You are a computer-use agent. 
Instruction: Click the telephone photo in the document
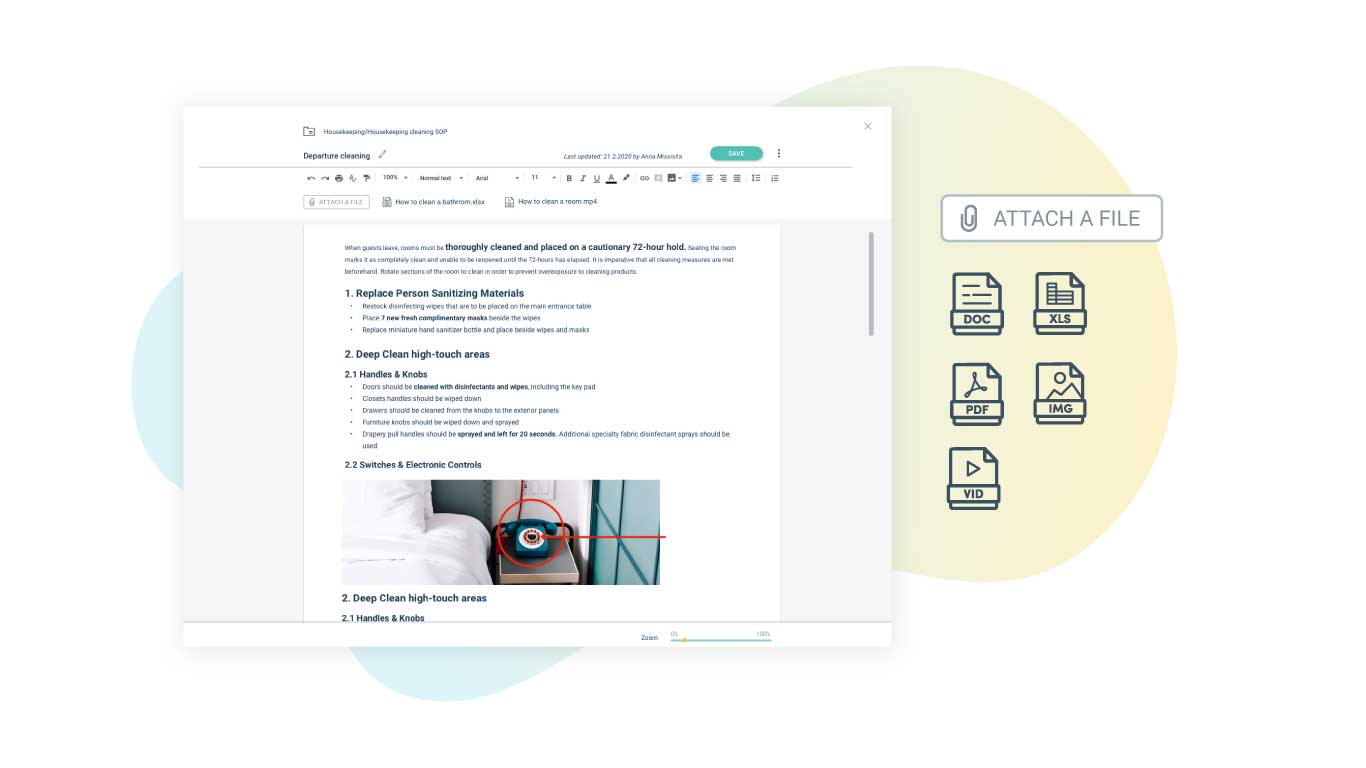(501, 532)
